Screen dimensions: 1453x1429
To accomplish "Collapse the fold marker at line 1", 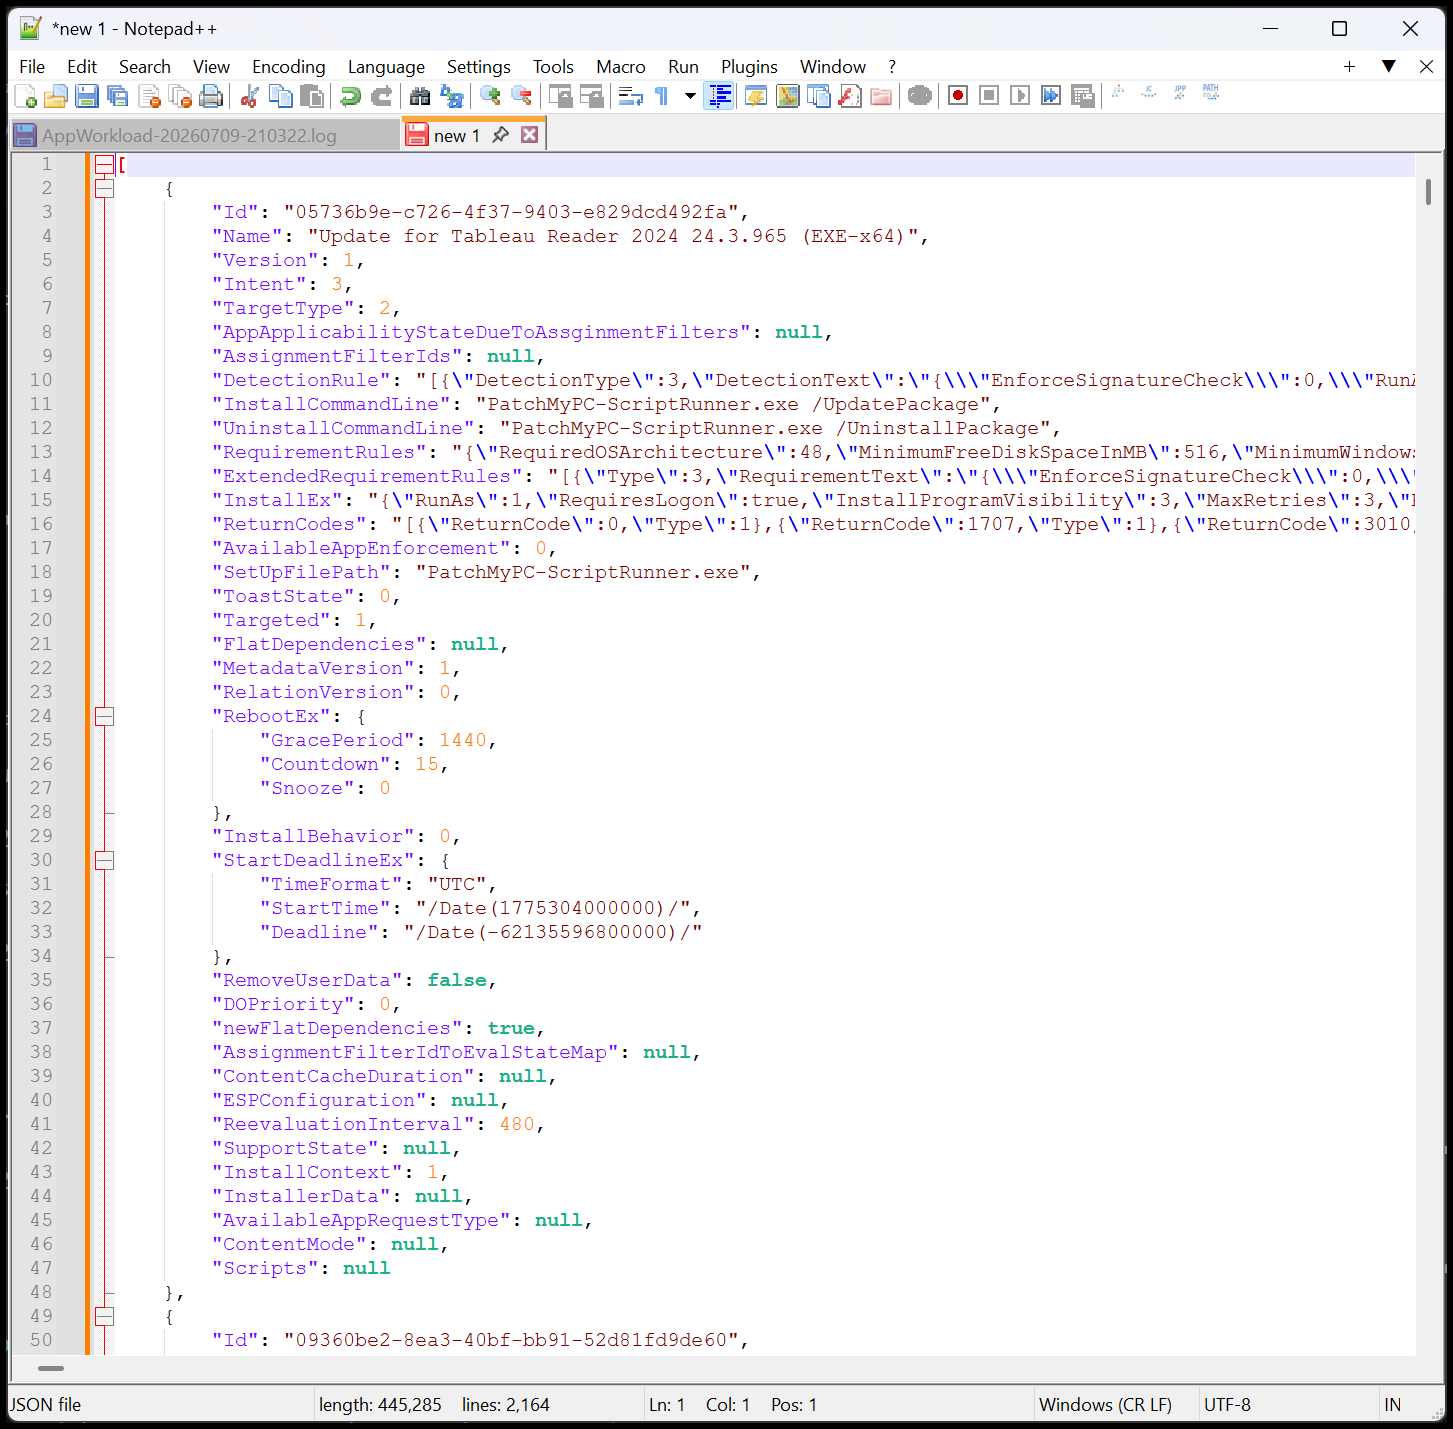I will [x=104, y=164].
